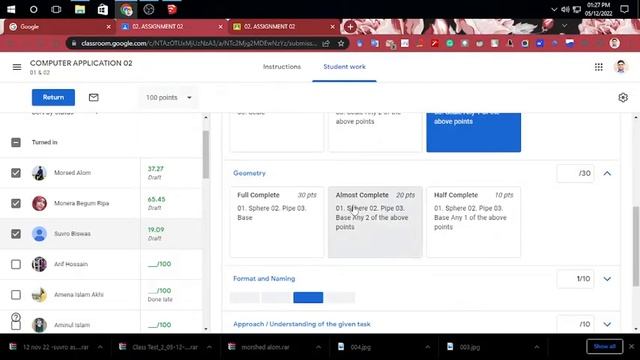This screenshot has height=360, width=640.
Task: Click Suvro Biswas's avatar
Action: click(39, 234)
